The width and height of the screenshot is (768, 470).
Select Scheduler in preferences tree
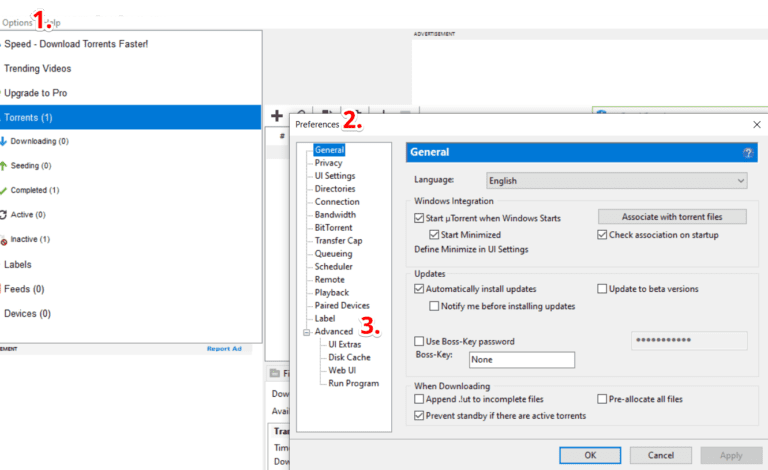[x=334, y=266]
